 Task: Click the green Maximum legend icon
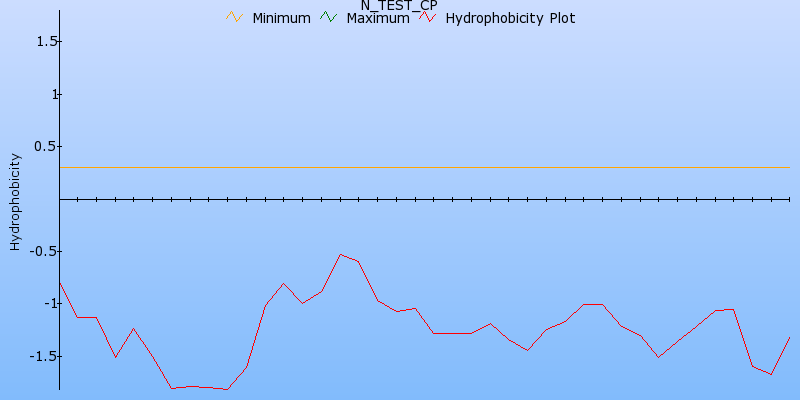pos(329,17)
